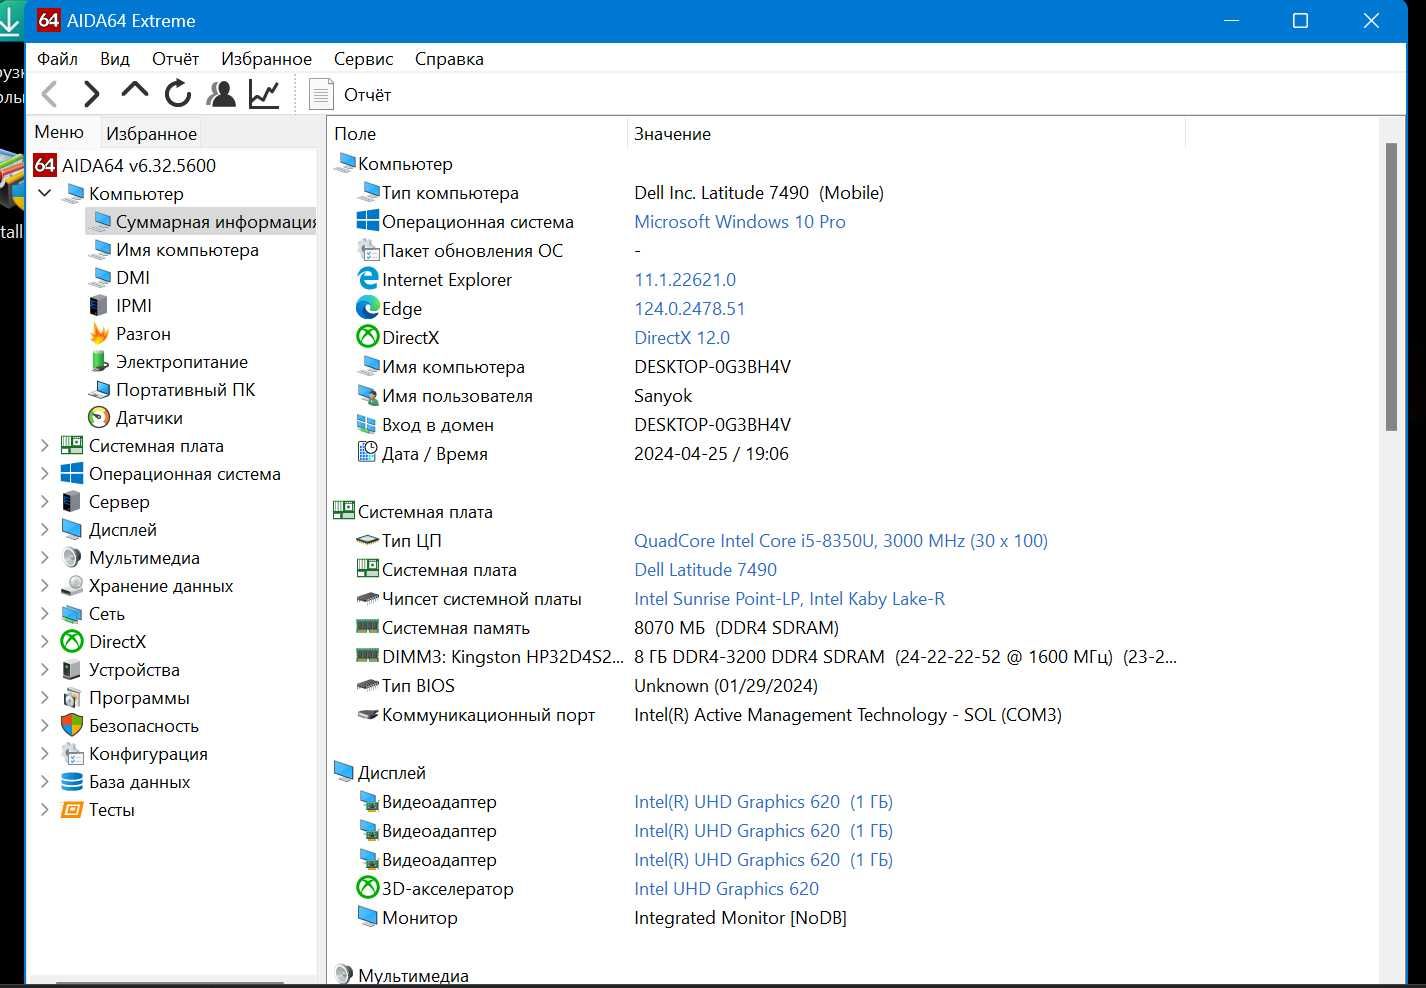The width and height of the screenshot is (1426, 988).
Task: Select the 8070 МБ (DDR4 SDRAM) value
Action: point(736,627)
